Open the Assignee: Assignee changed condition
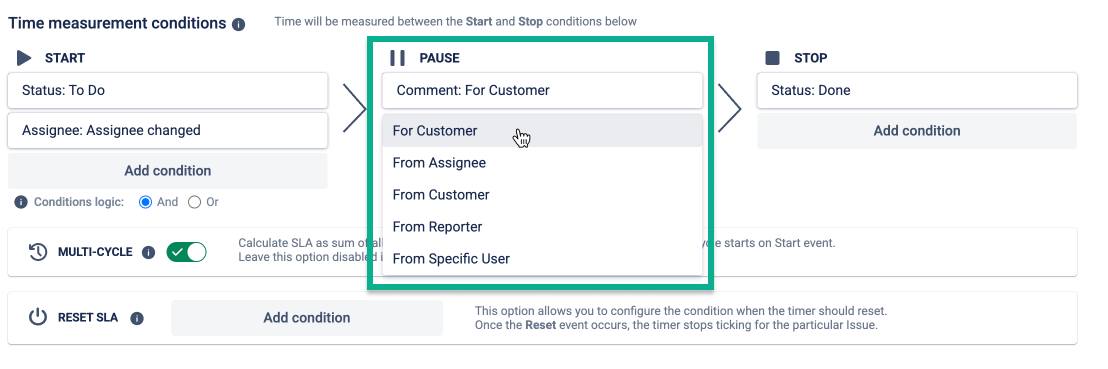 click(x=167, y=130)
